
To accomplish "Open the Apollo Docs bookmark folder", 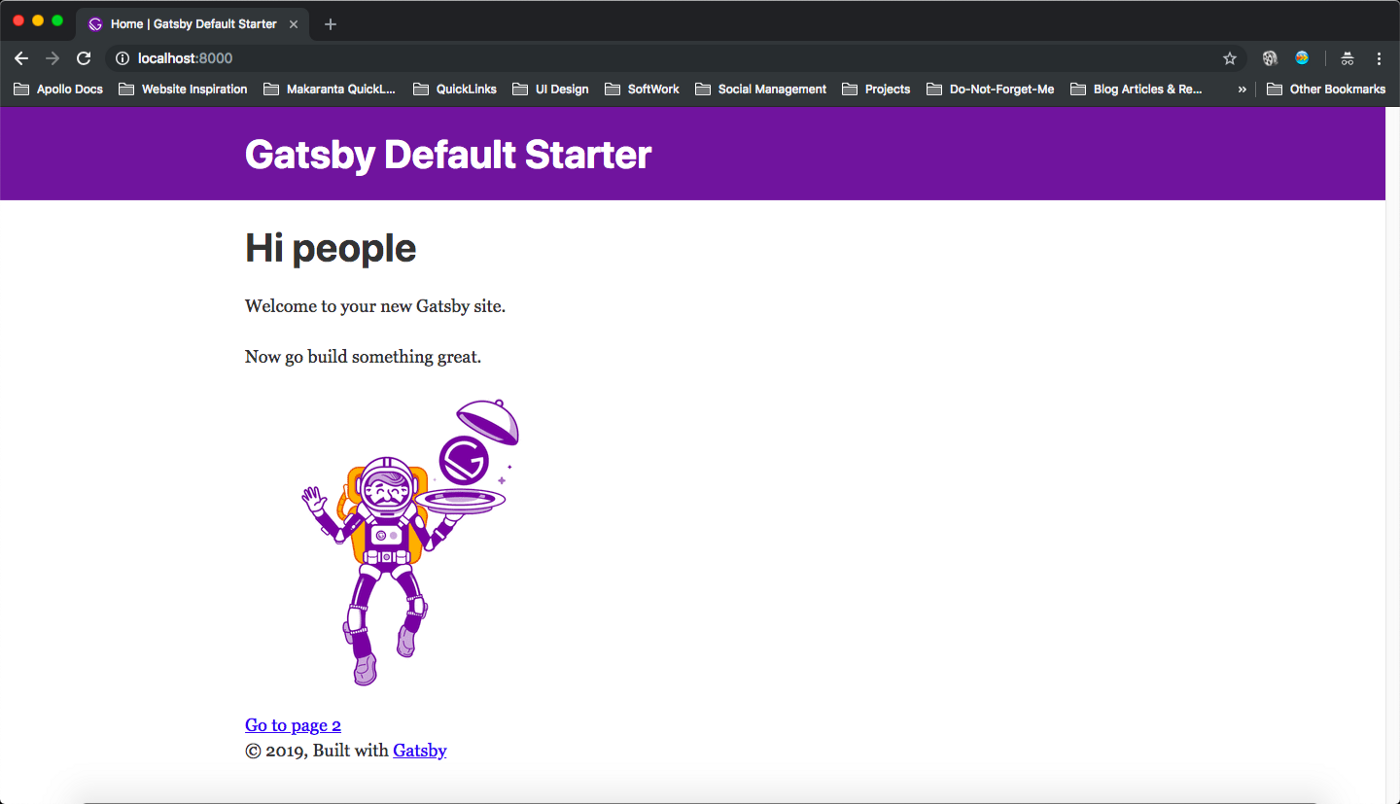I will pyautogui.click(x=58, y=89).
